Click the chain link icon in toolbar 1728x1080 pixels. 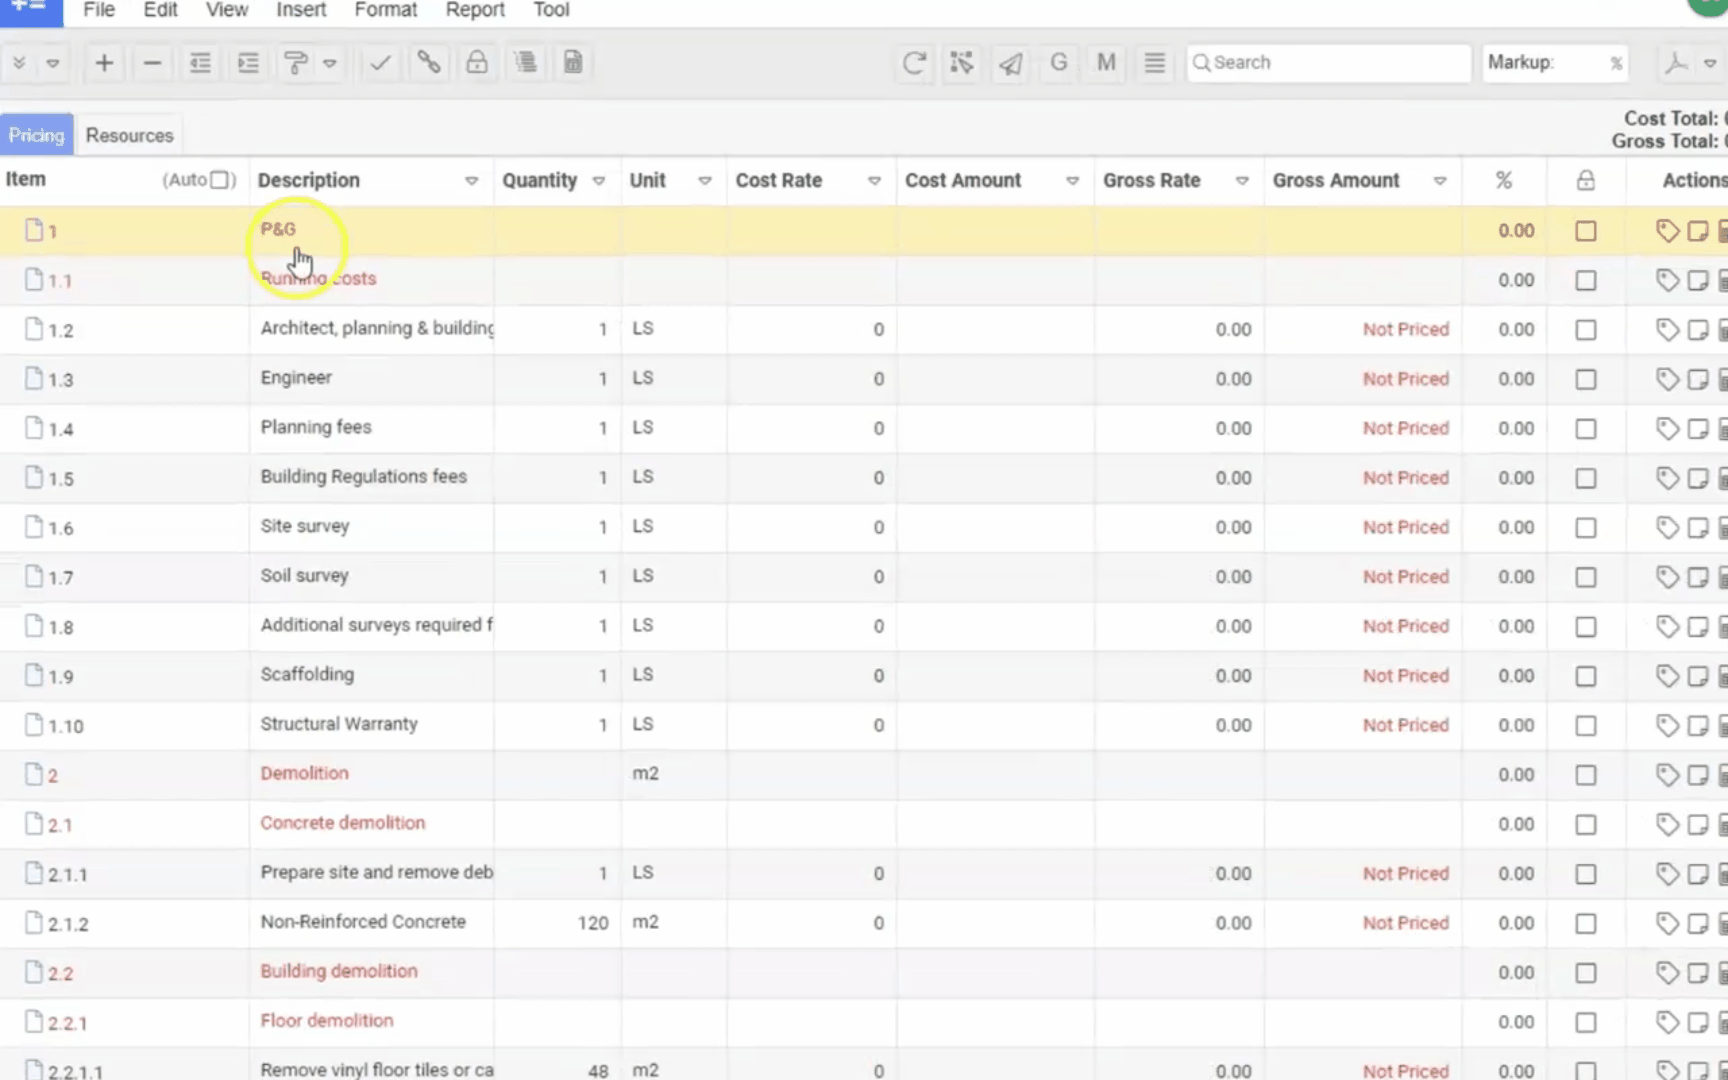pos(429,63)
